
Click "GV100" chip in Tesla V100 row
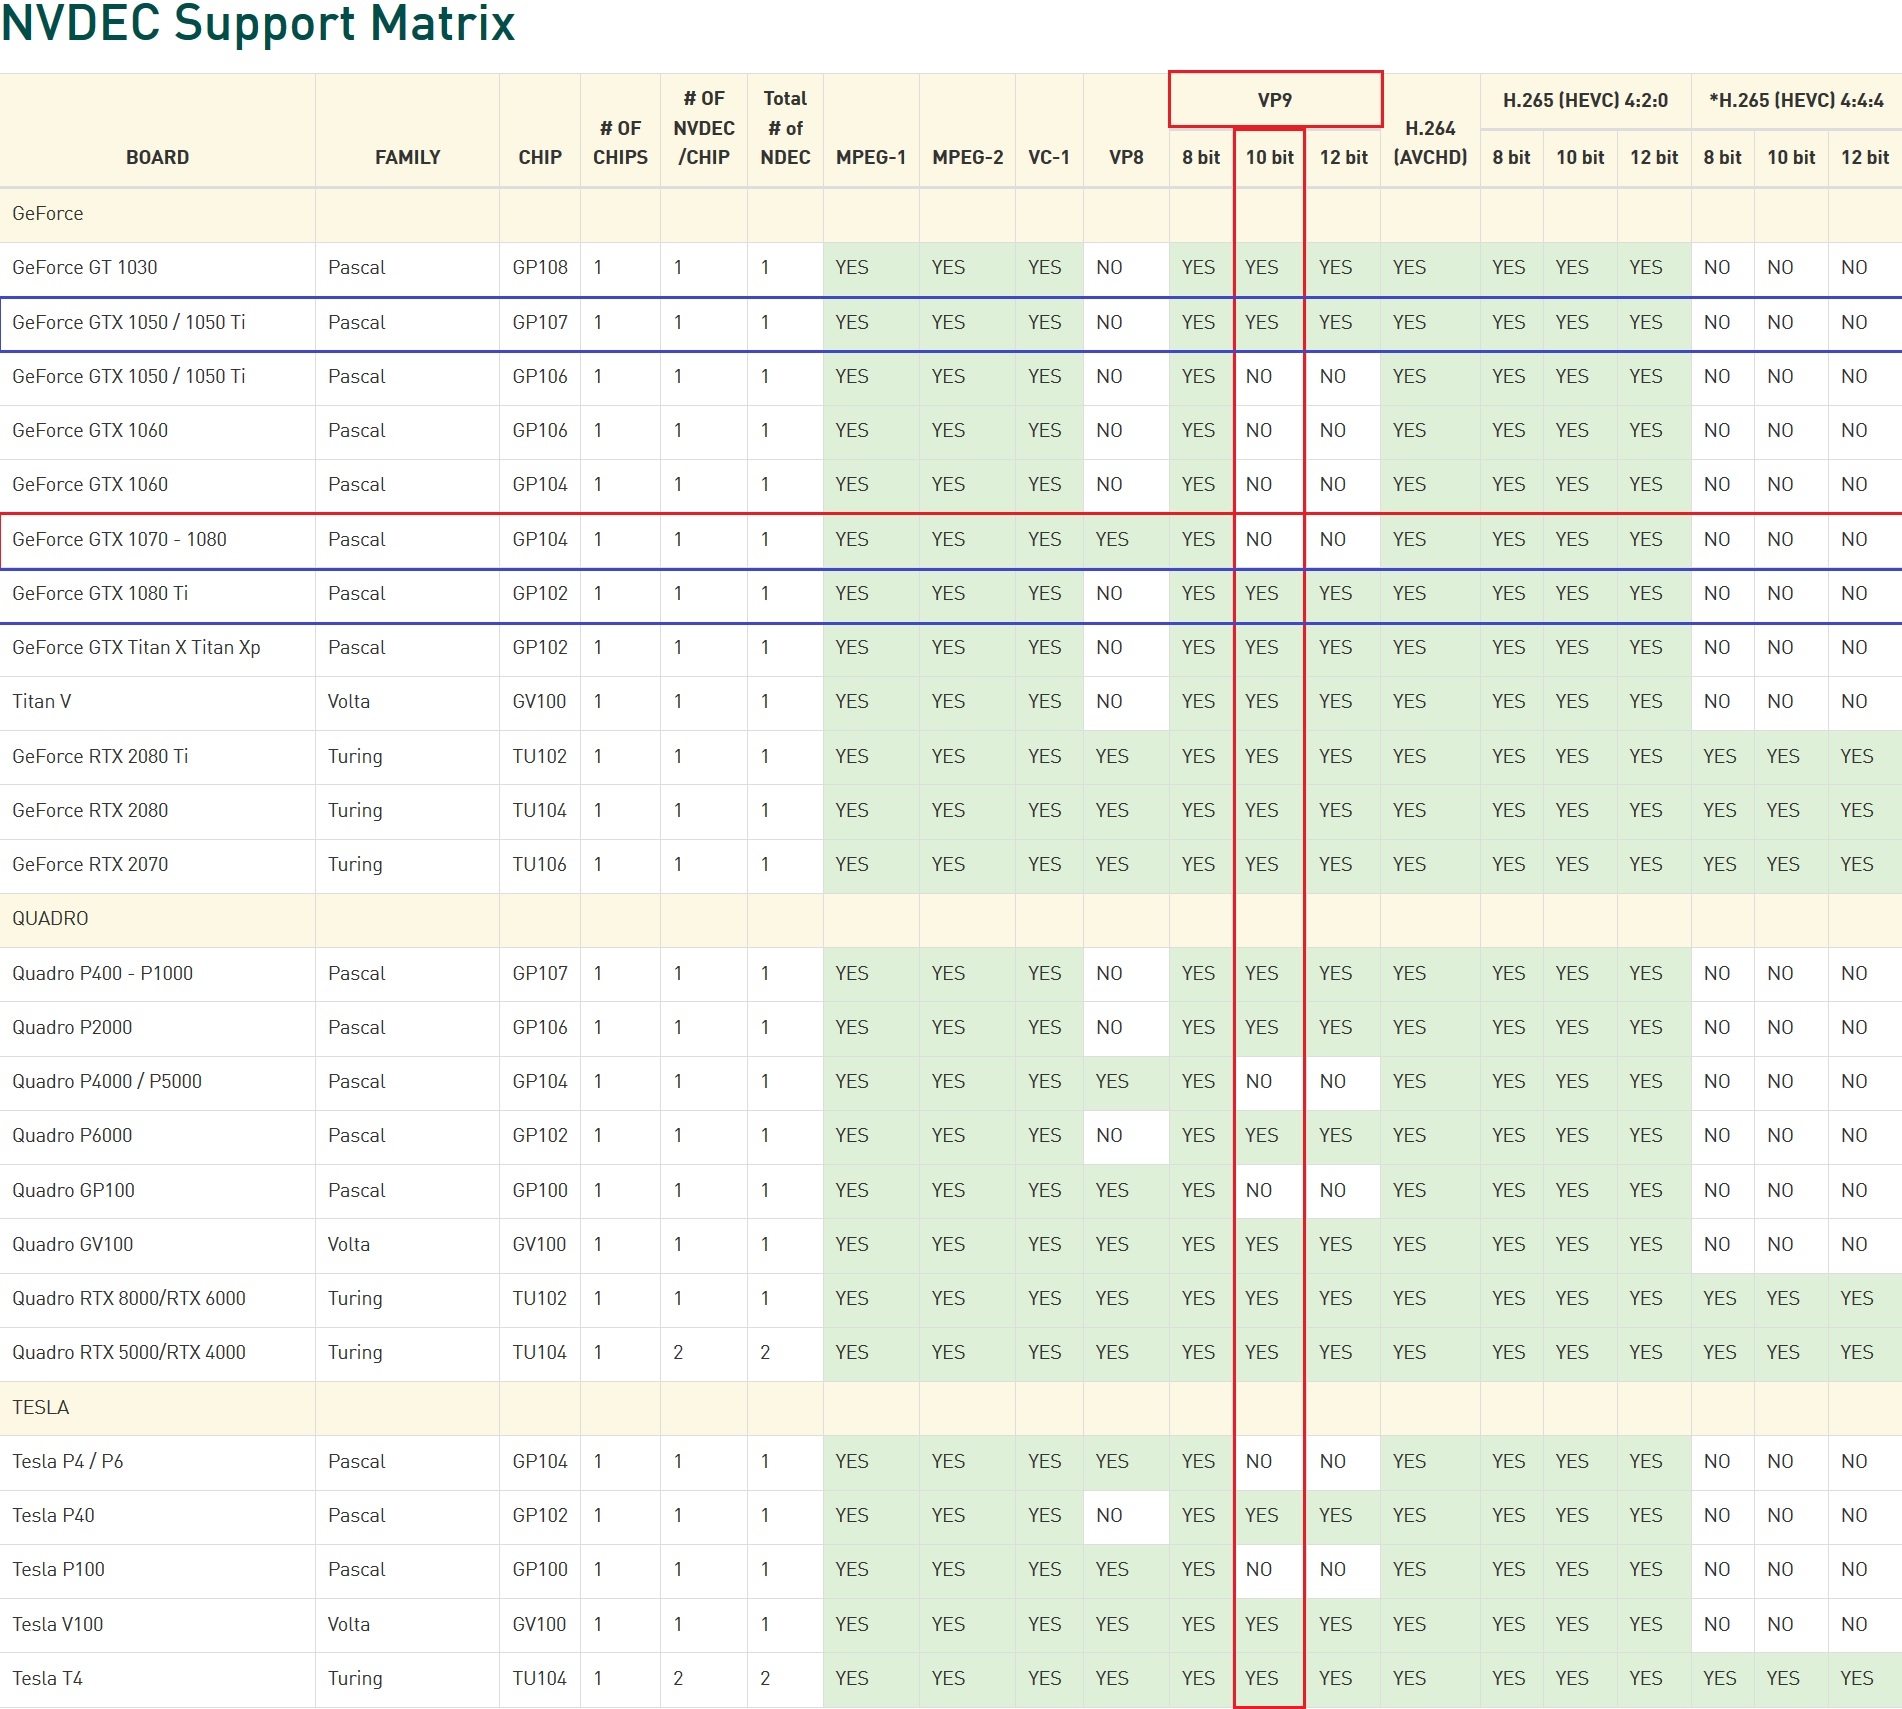click(x=540, y=1624)
